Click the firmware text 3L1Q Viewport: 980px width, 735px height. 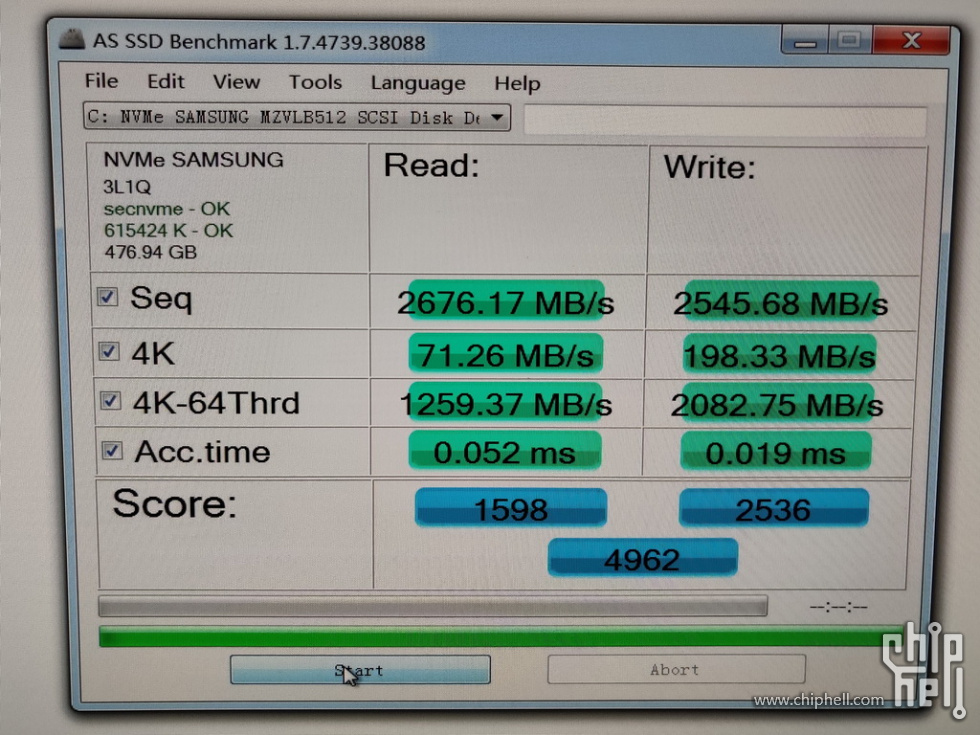click(x=127, y=187)
